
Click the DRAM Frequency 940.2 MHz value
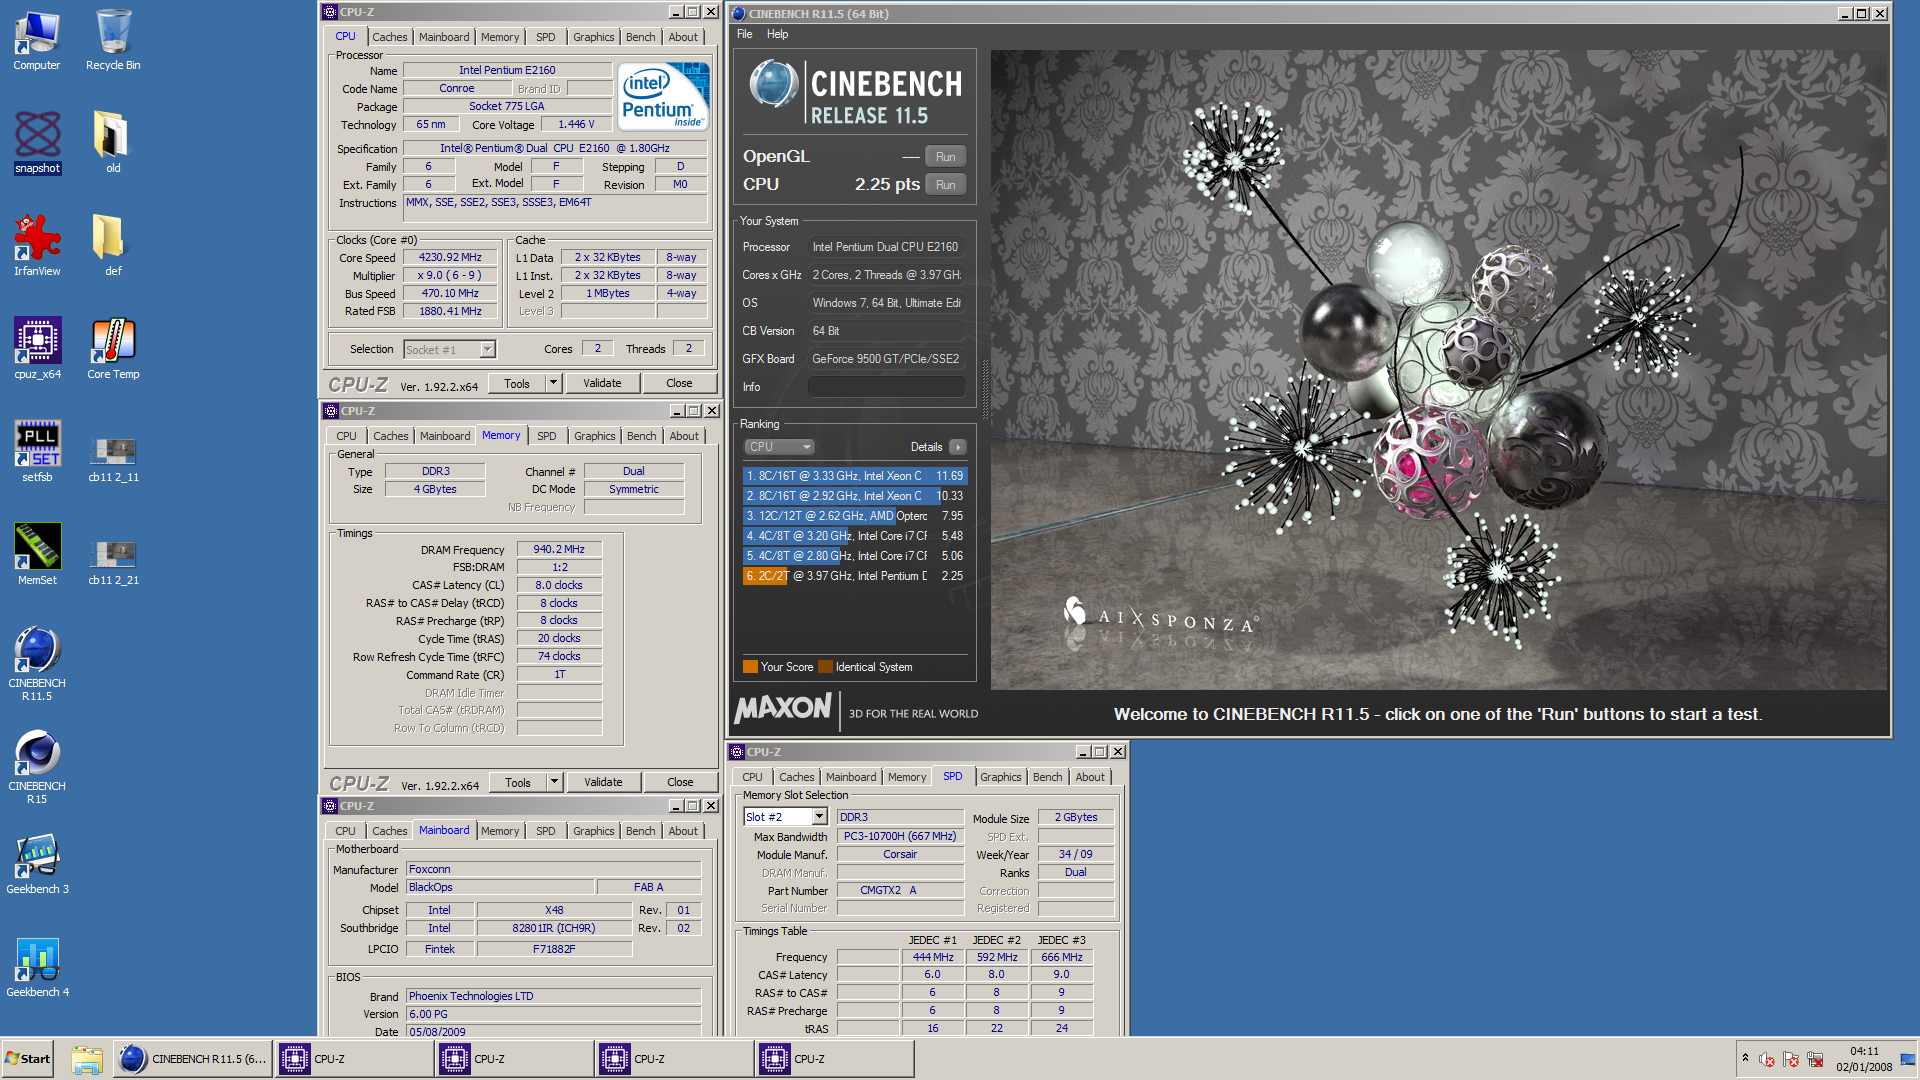[559, 549]
